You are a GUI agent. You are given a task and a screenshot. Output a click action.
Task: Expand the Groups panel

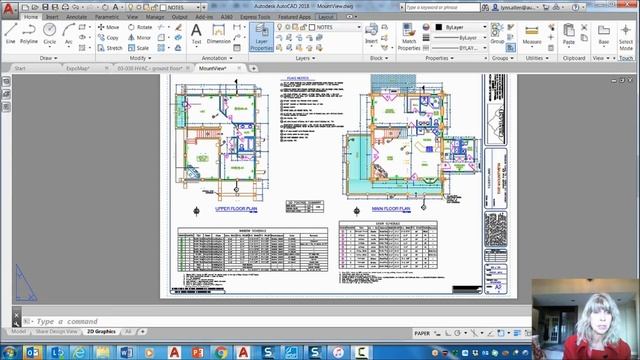pos(502,58)
